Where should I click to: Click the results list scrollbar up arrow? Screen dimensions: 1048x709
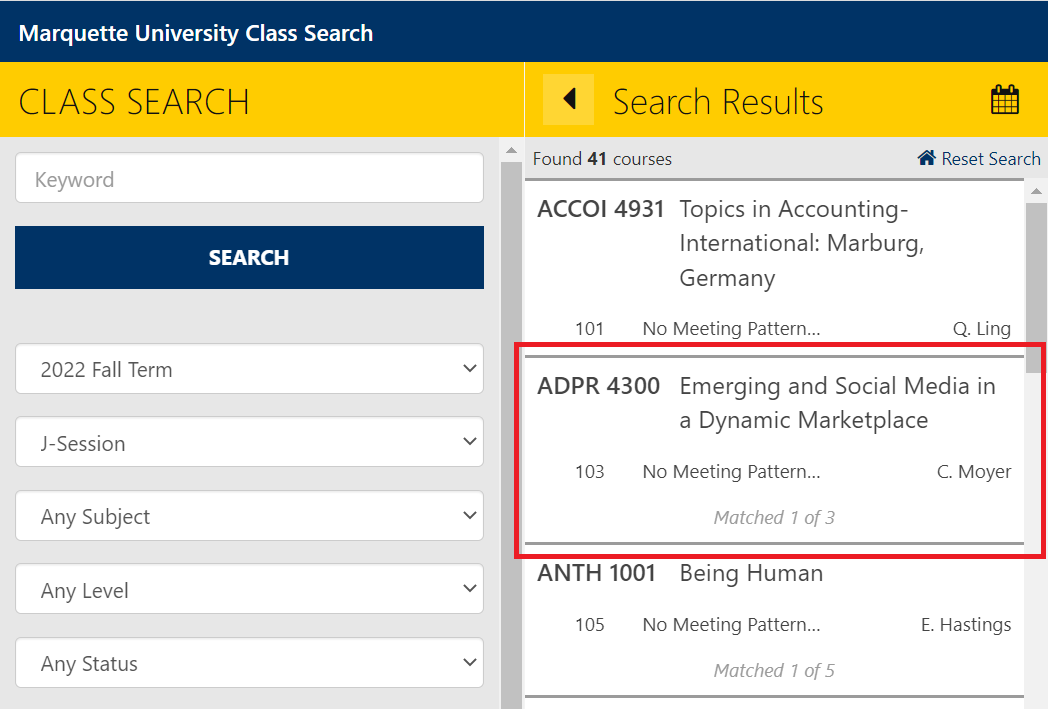point(1036,191)
